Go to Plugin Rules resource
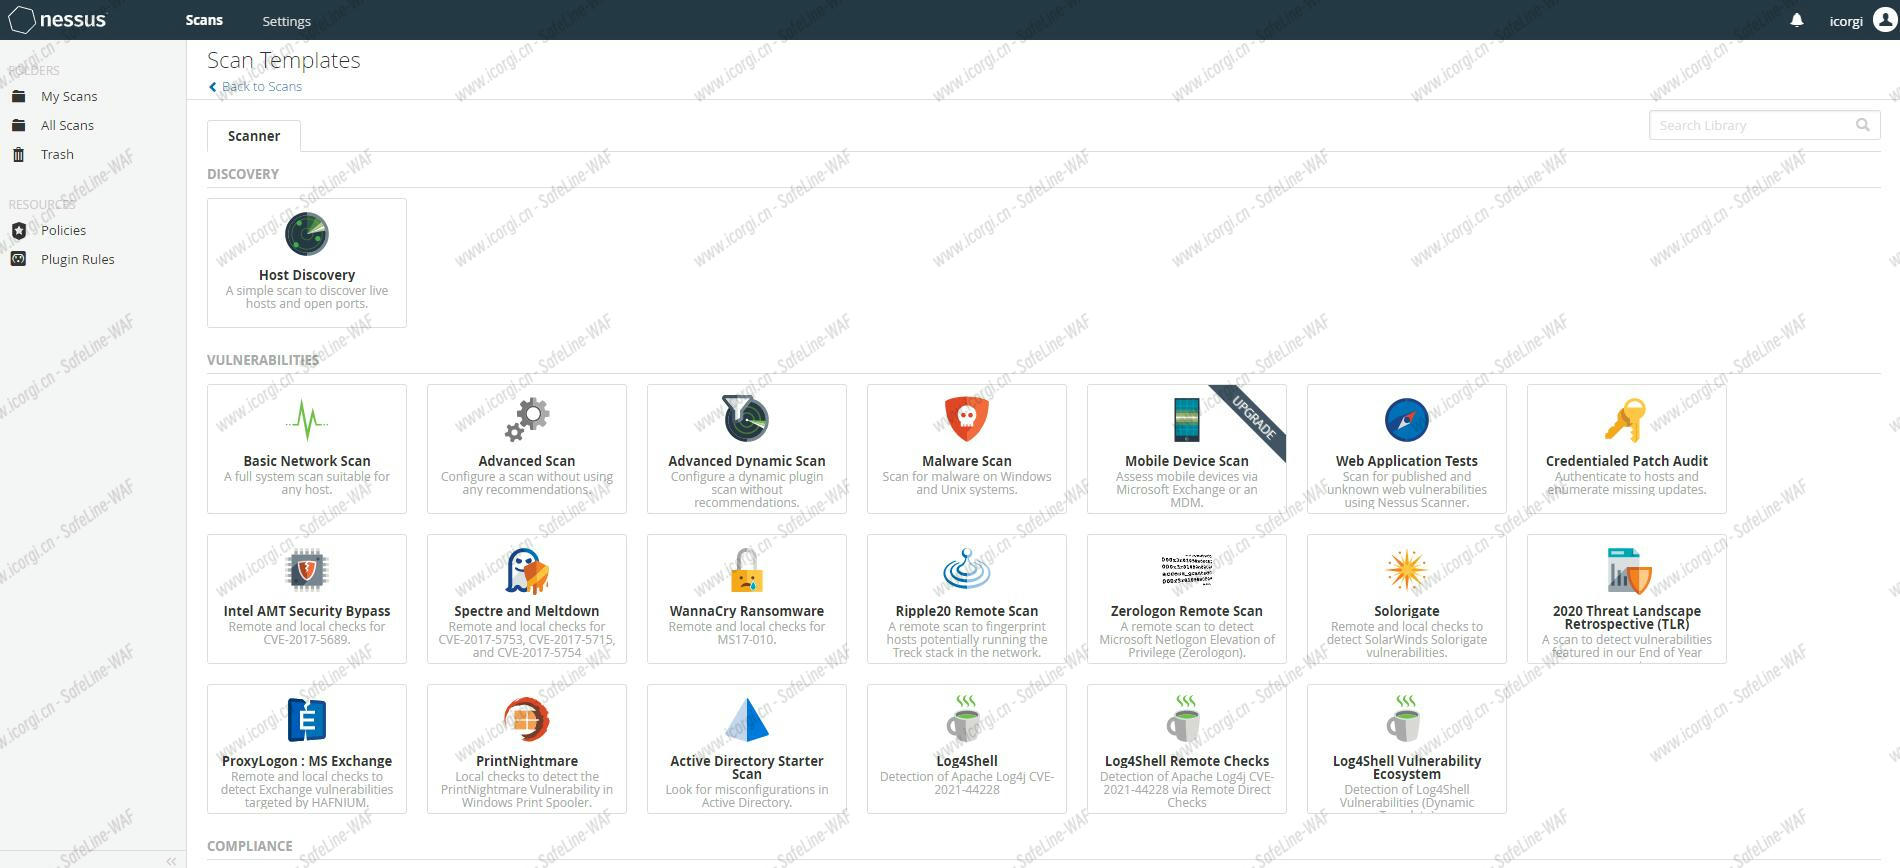This screenshot has width=1900, height=868. tap(78, 259)
